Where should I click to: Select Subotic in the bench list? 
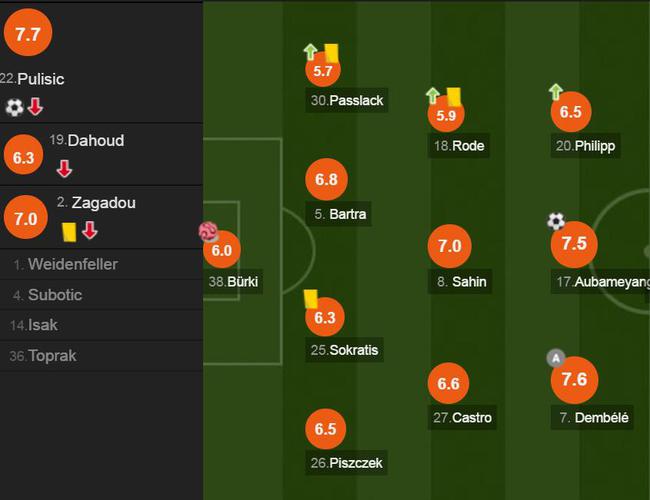(x=101, y=295)
